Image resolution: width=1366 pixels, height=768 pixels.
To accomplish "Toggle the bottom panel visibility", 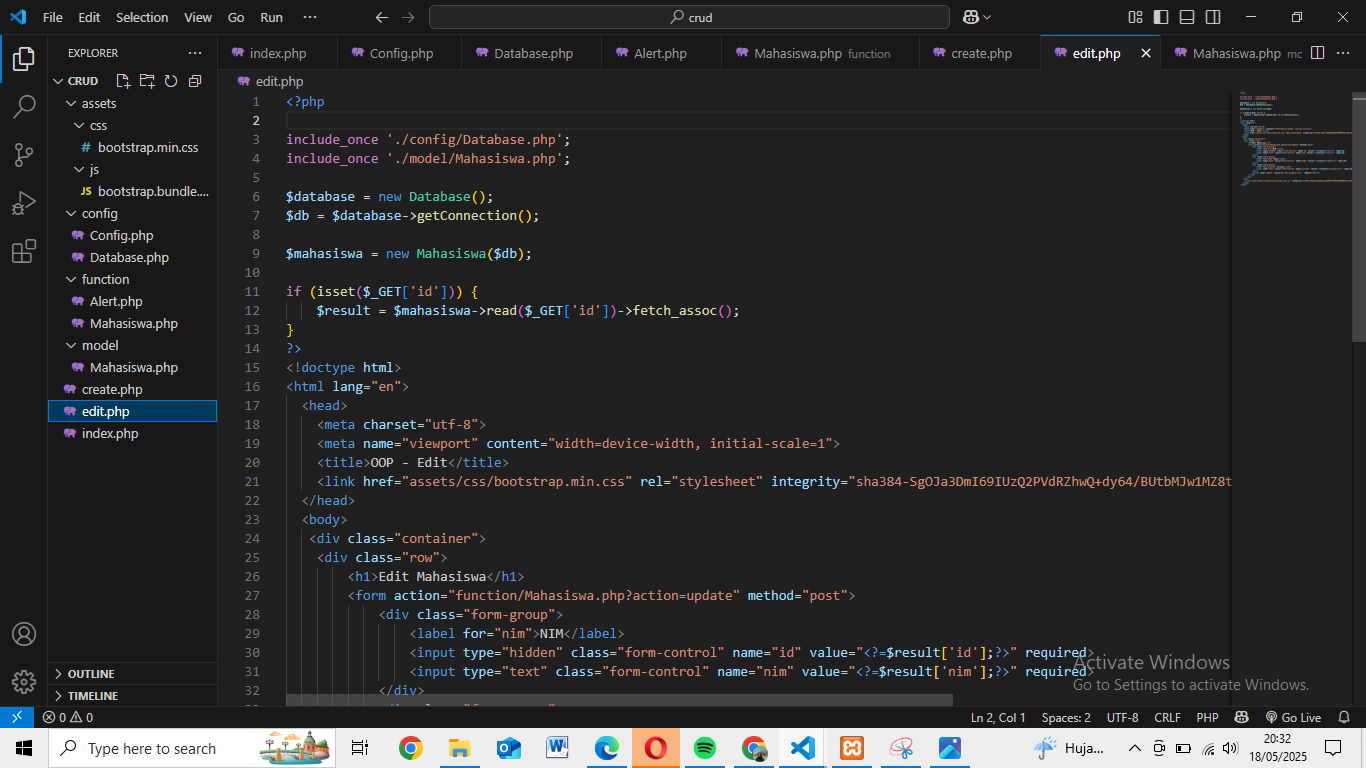I will pos(1186,17).
